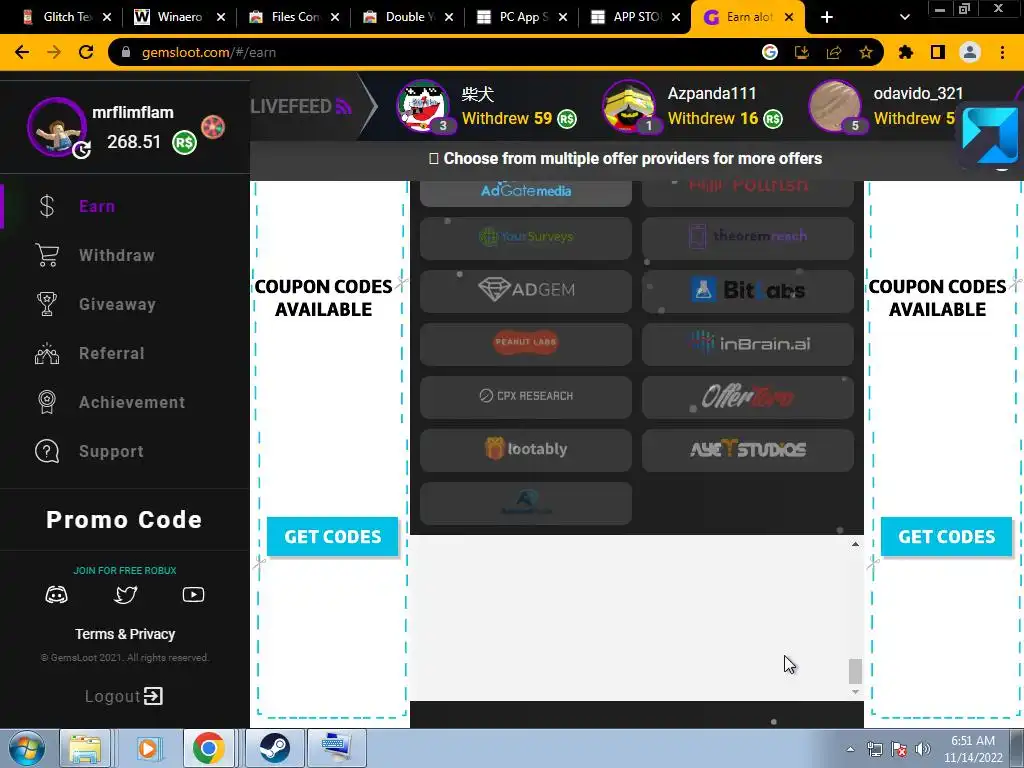Open the tab search dropdown chevron
The image size is (1024, 768).
pyautogui.click(x=904, y=18)
